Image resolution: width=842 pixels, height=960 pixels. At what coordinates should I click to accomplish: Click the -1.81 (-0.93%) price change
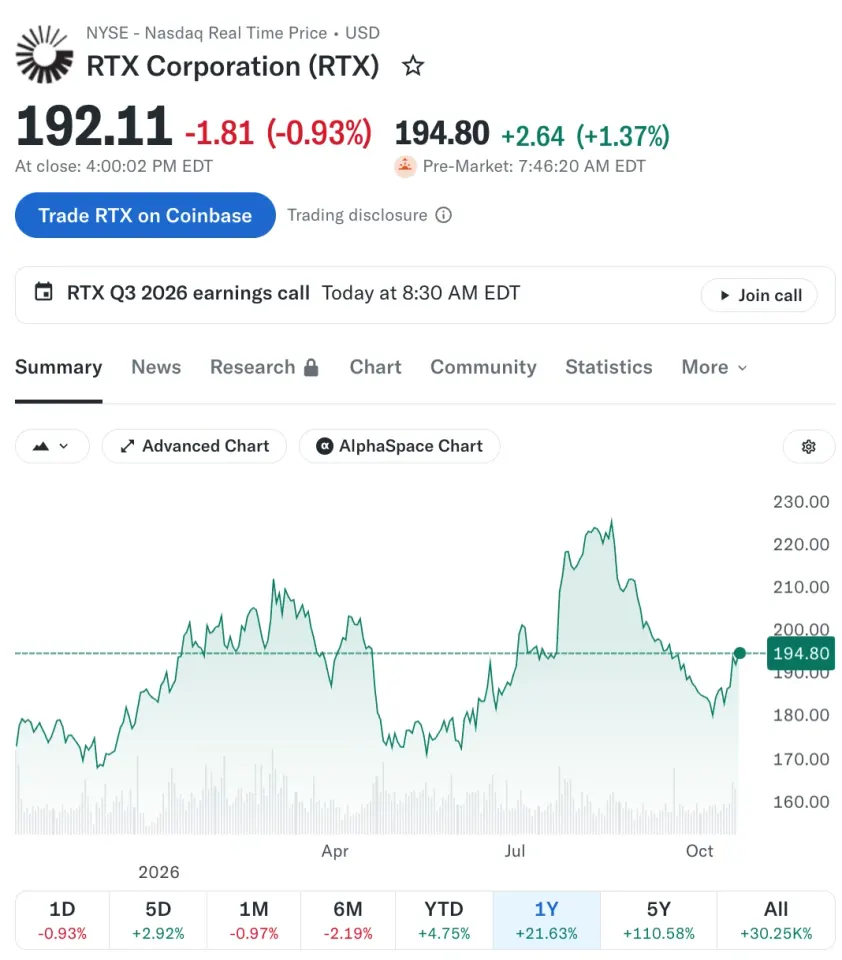click(x=279, y=133)
